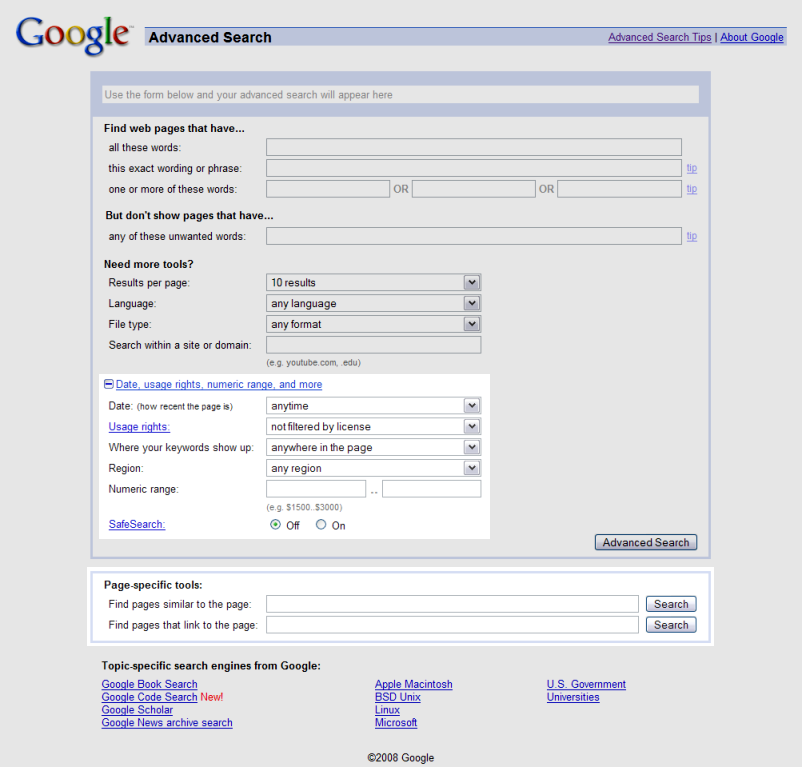Image resolution: width=802 pixels, height=767 pixels.
Task: Open the Universities search link
Action: (573, 697)
